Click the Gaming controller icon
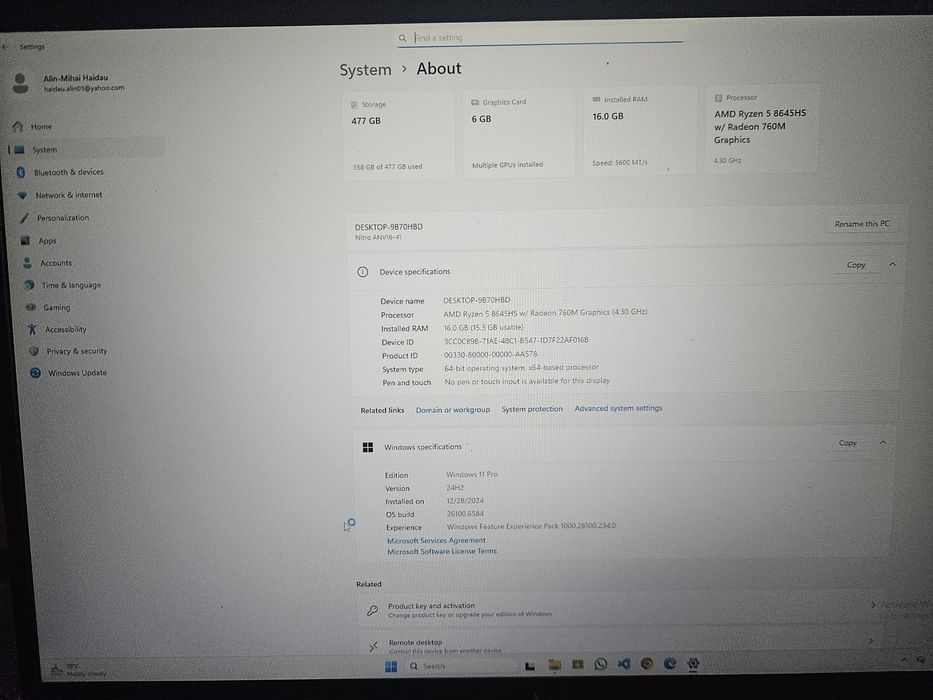This screenshot has width=933, height=700. pos(31,307)
